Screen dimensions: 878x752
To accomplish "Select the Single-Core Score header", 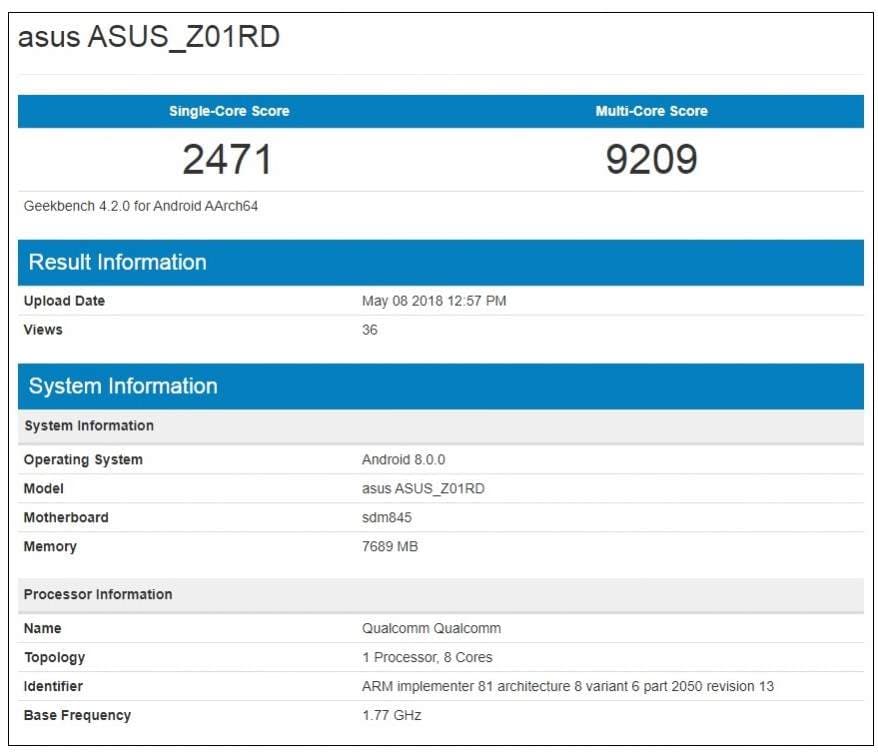I will pos(229,111).
